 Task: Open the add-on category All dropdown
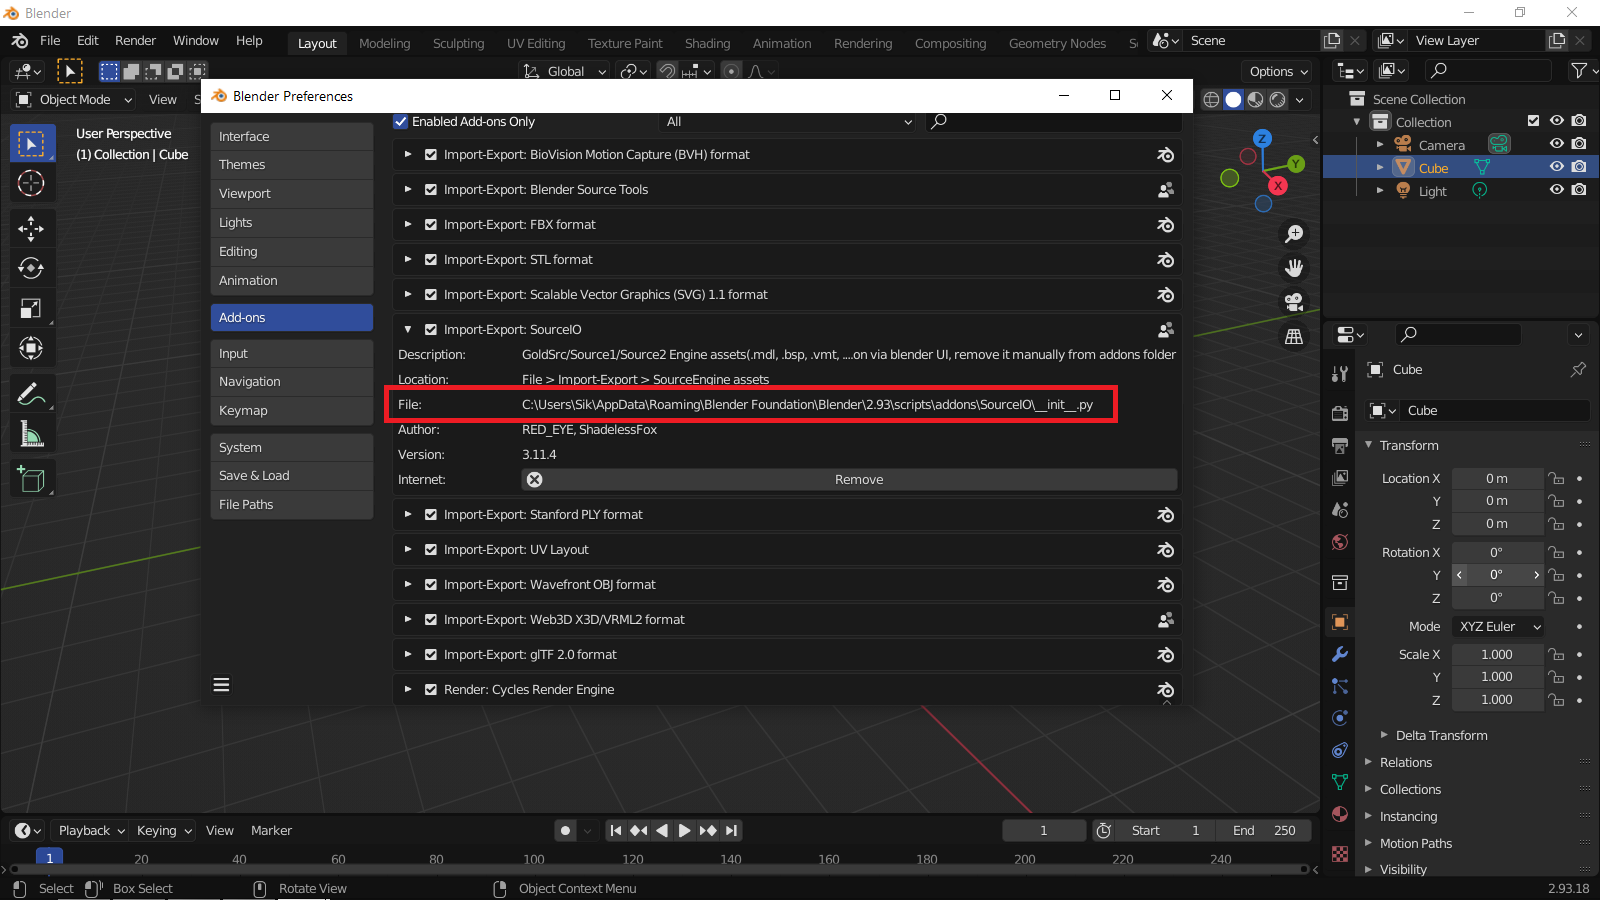[789, 122]
